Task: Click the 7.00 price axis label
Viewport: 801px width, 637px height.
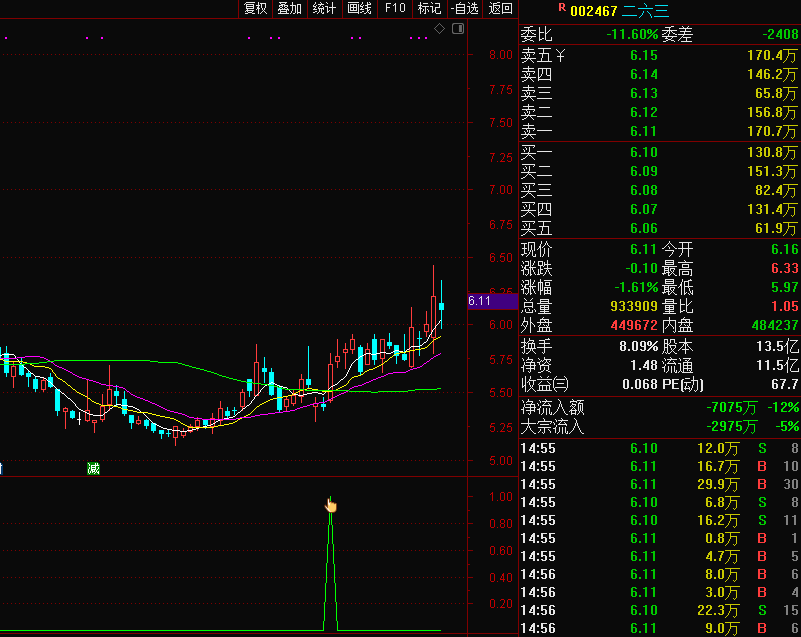Action: [x=501, y=190]
